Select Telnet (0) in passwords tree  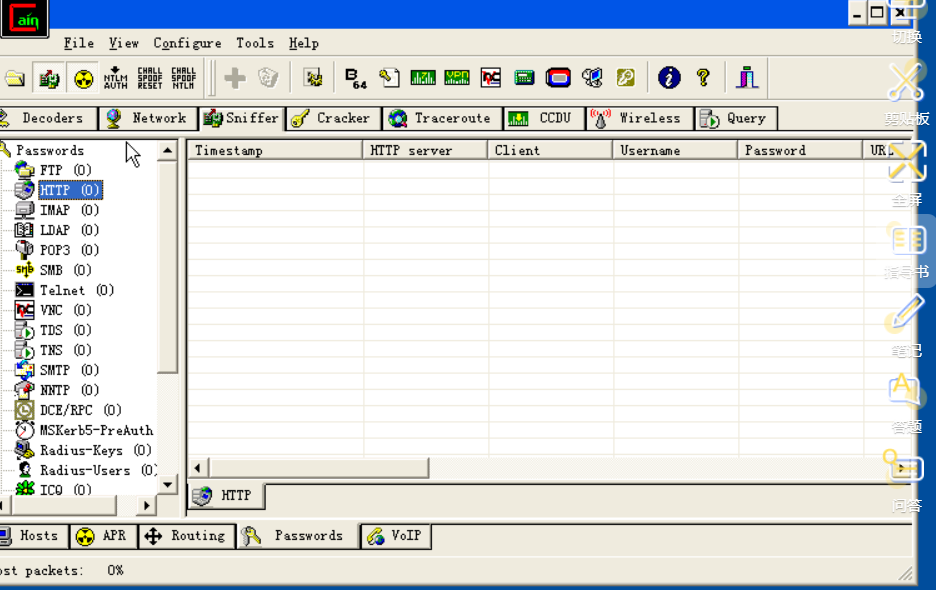(x=76, y=290)
